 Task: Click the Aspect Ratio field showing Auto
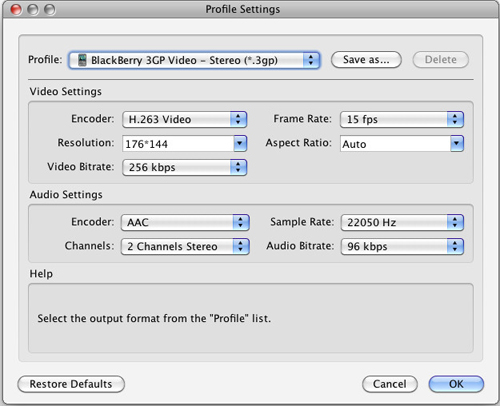click(395, 144)
